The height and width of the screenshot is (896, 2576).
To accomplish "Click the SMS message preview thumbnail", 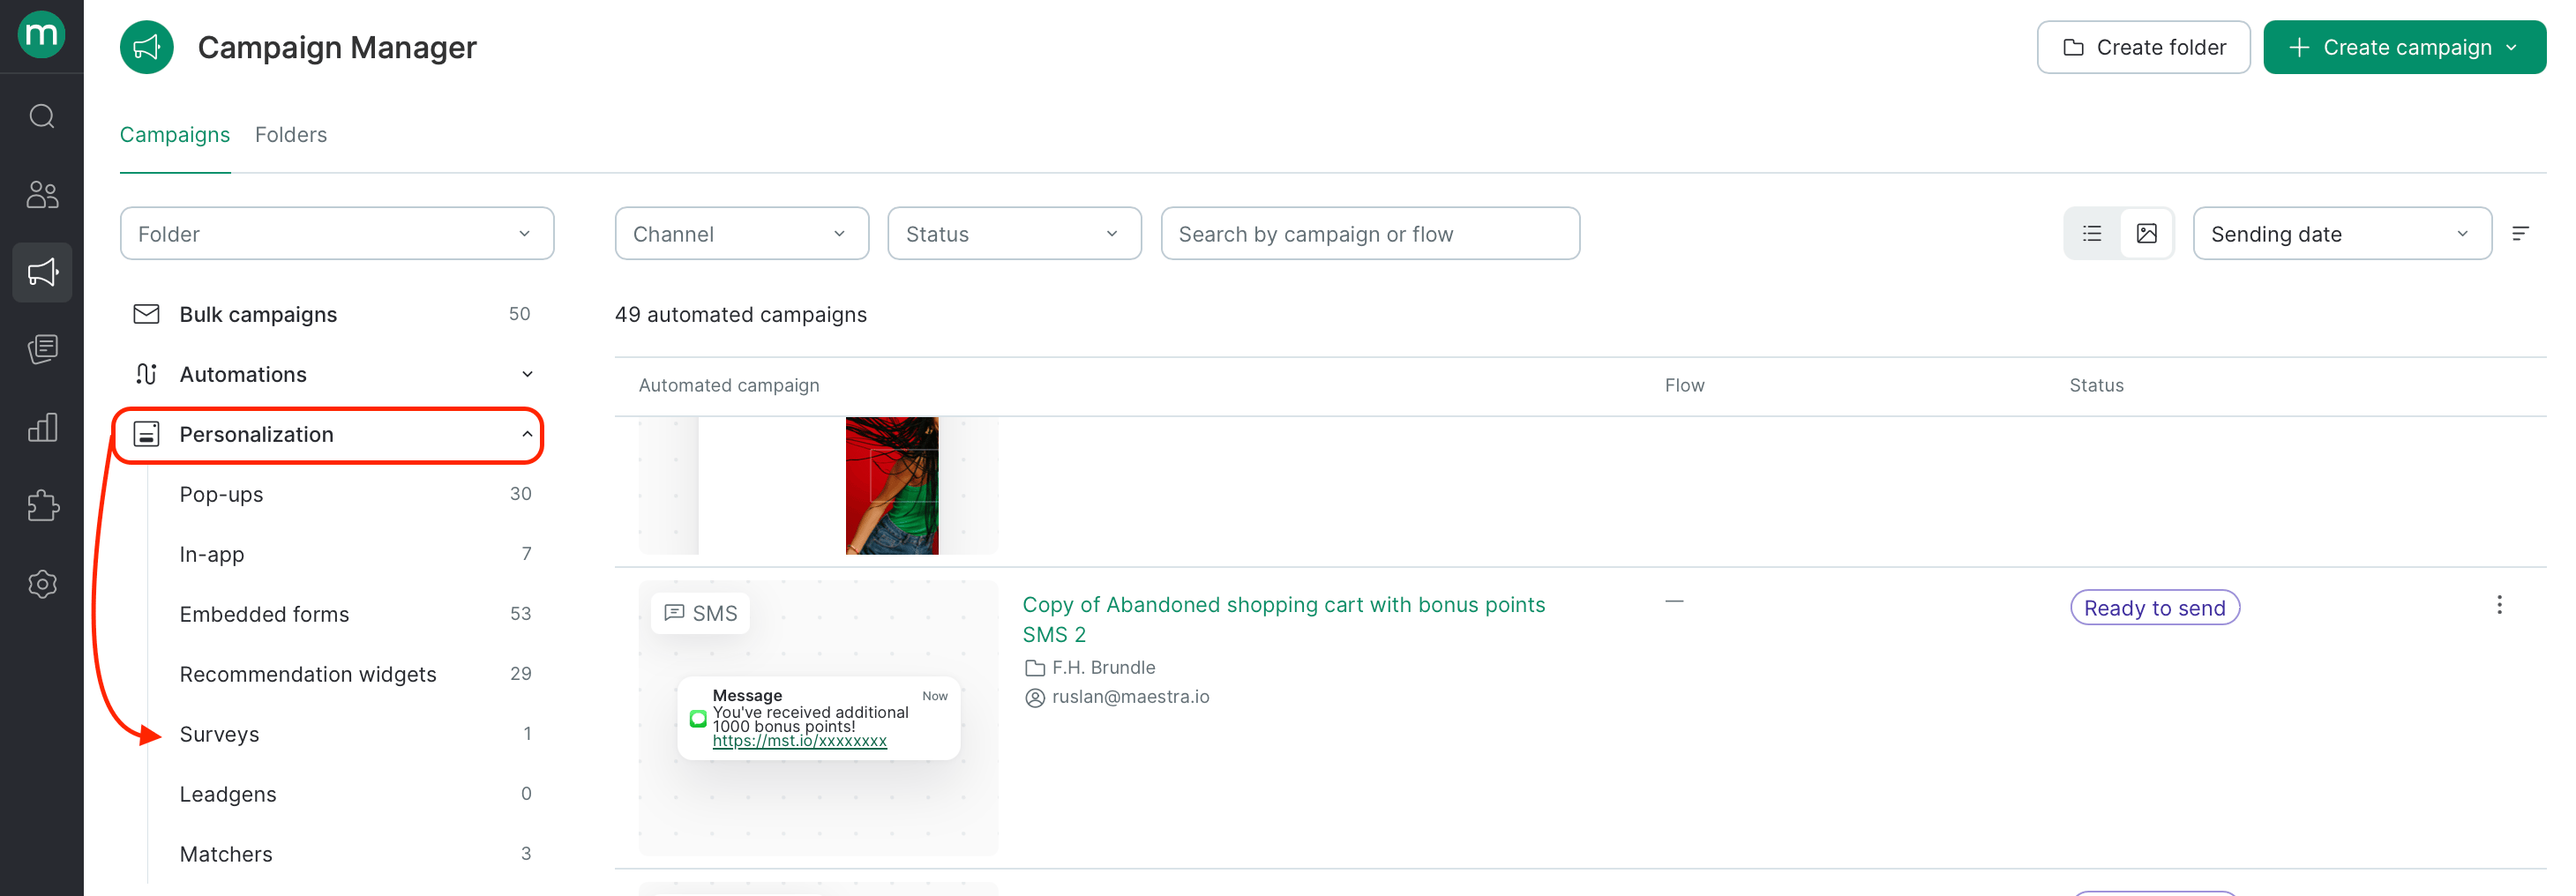I will coord(818,718).
